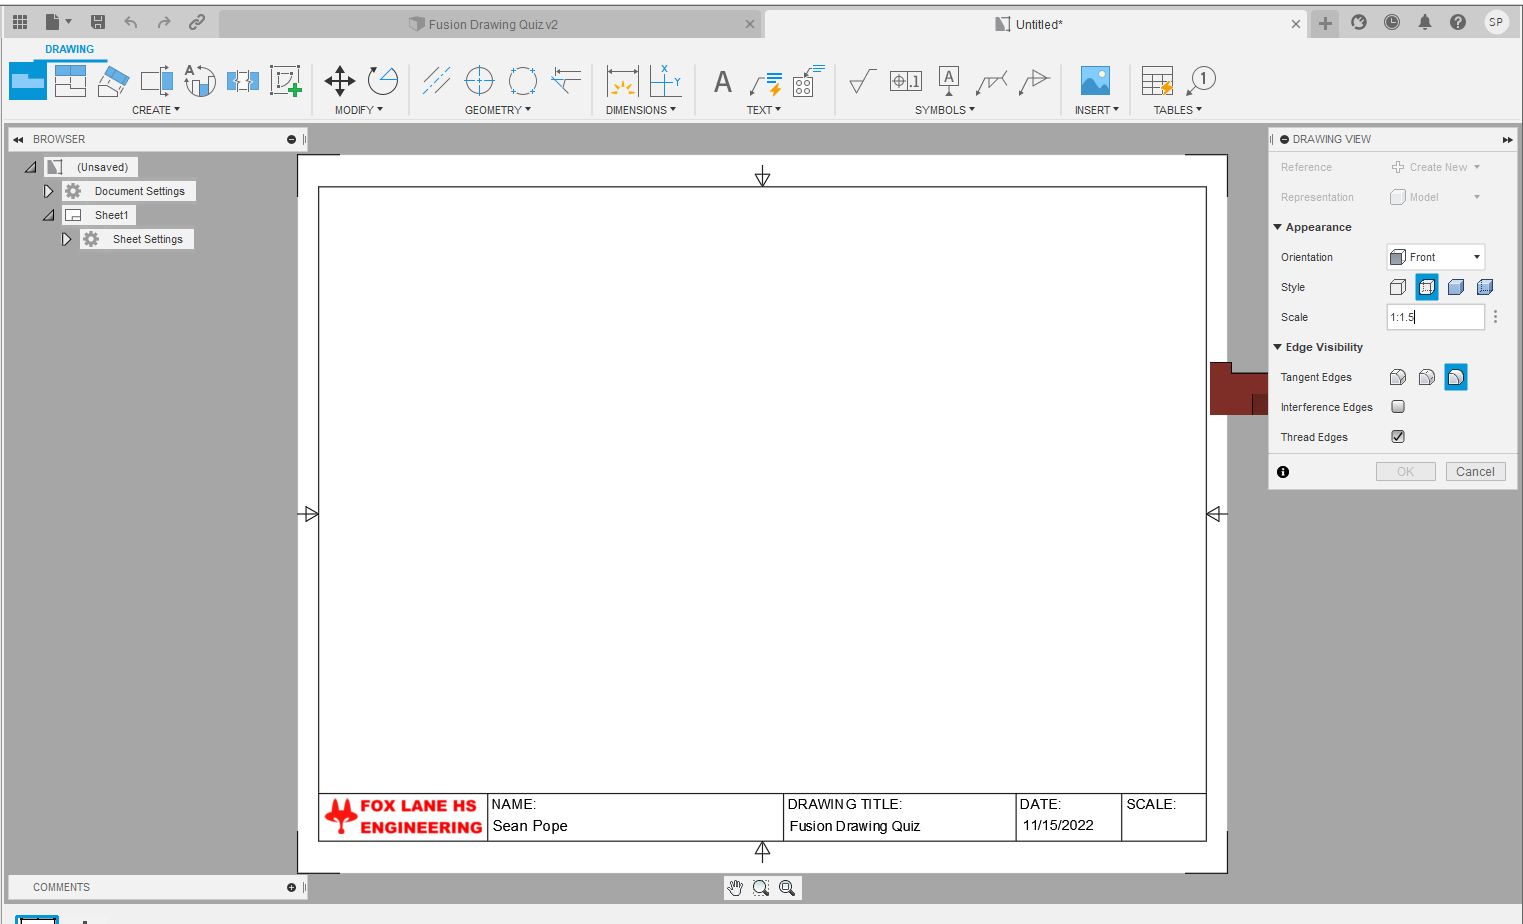Select the Base View tool in Create
1523x924 pixels.
click(27, 80)
